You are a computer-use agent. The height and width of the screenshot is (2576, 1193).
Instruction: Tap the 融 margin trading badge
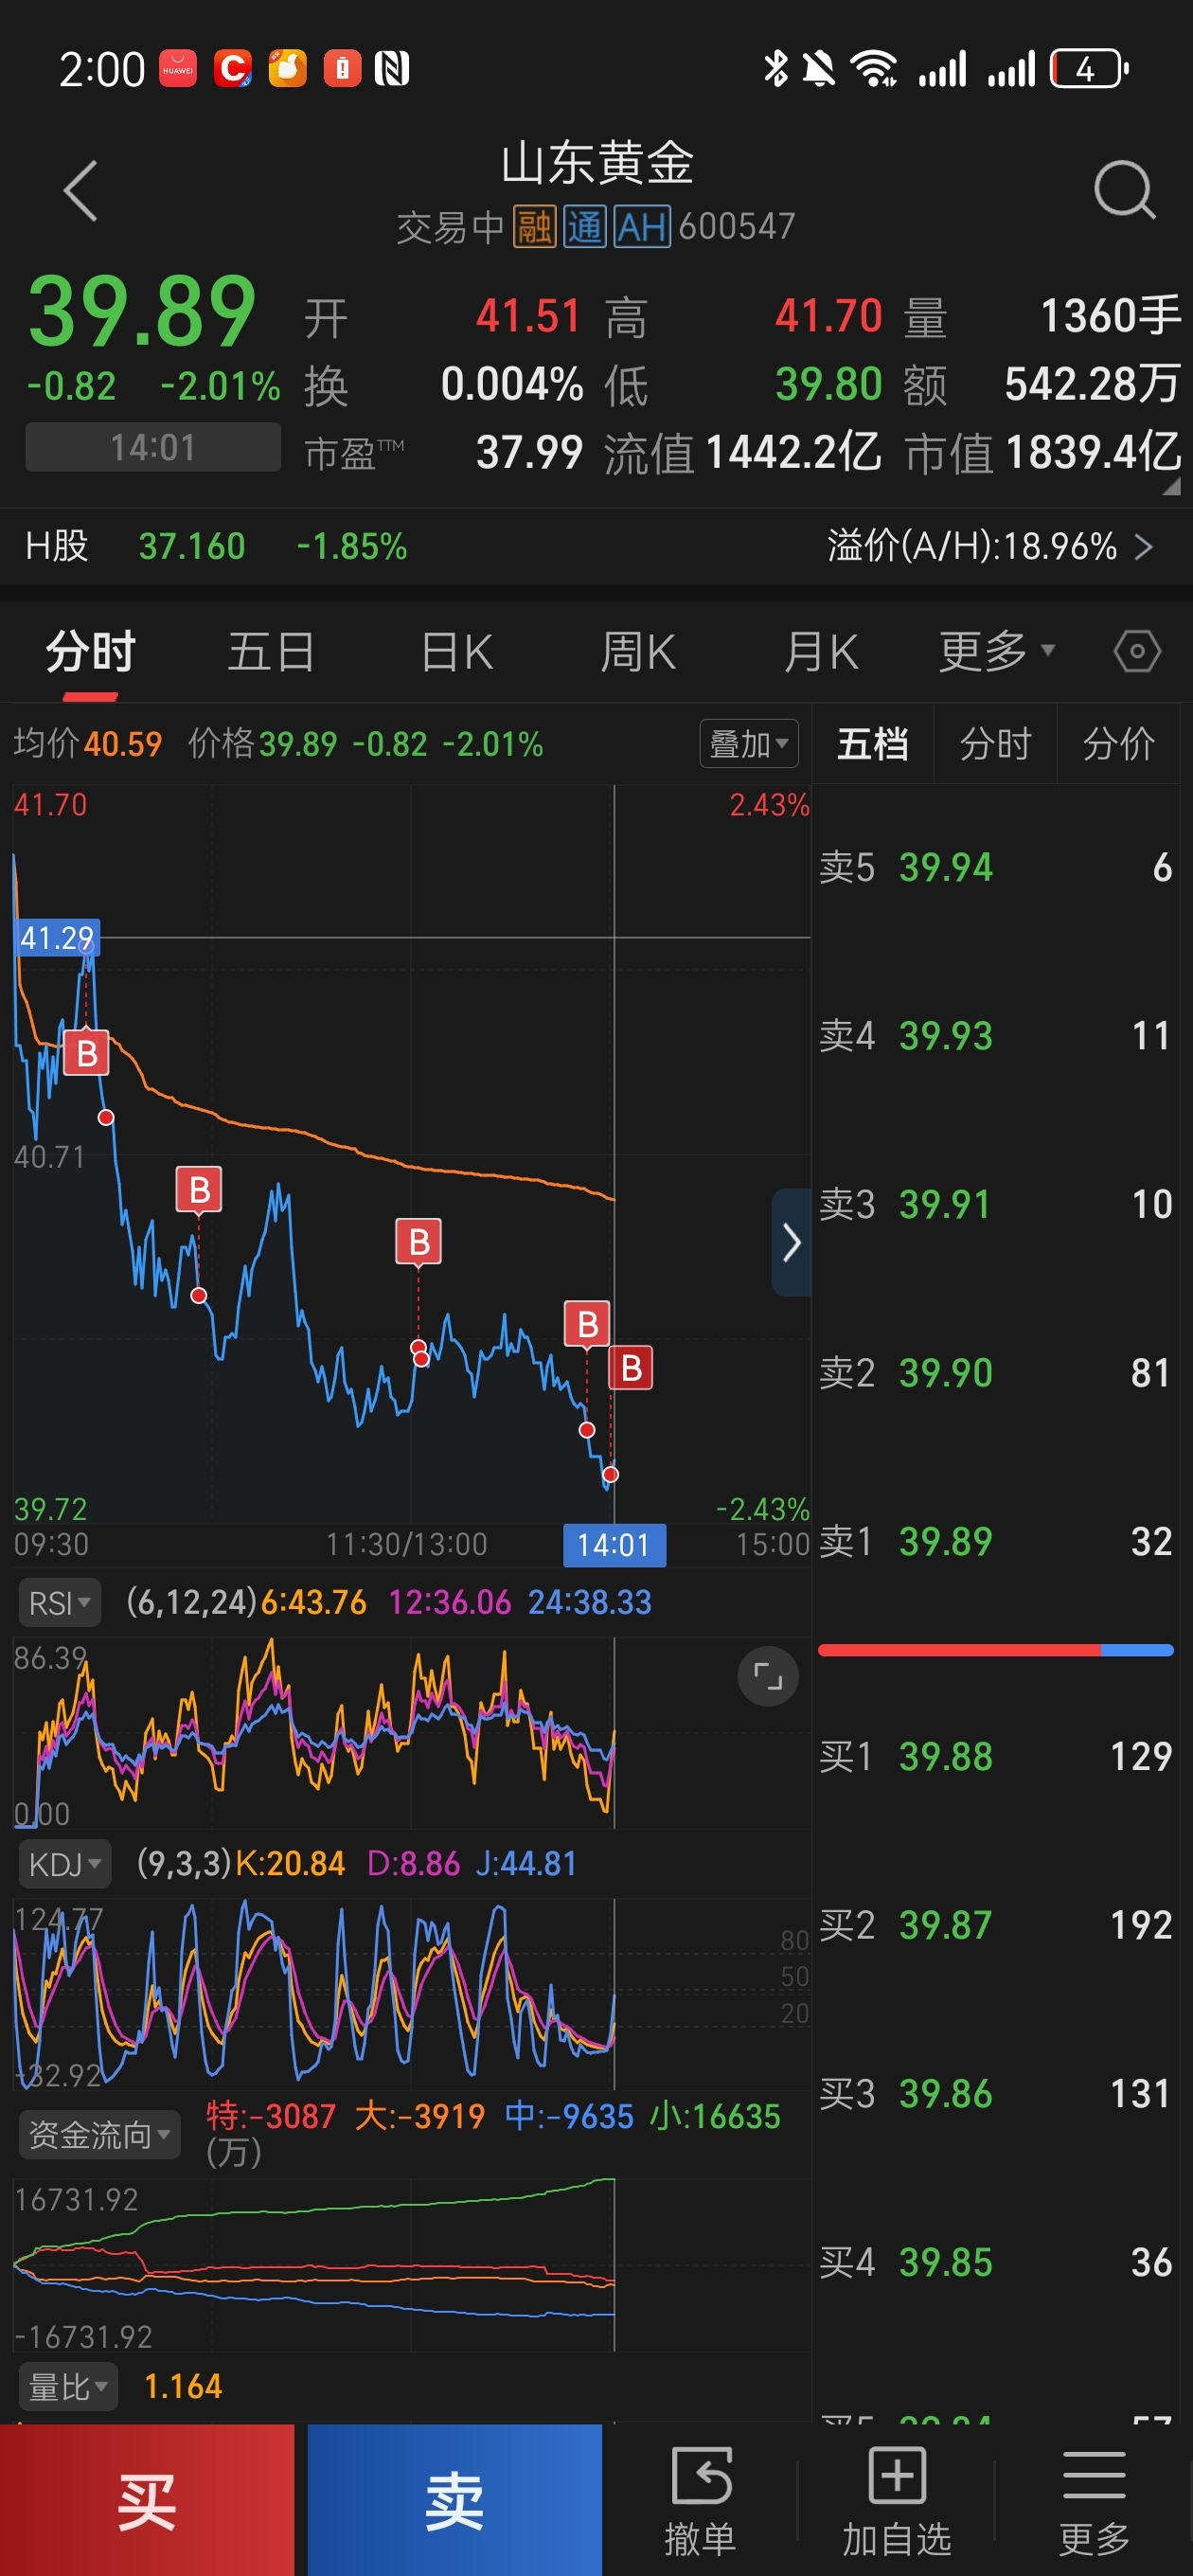point(534,227)
